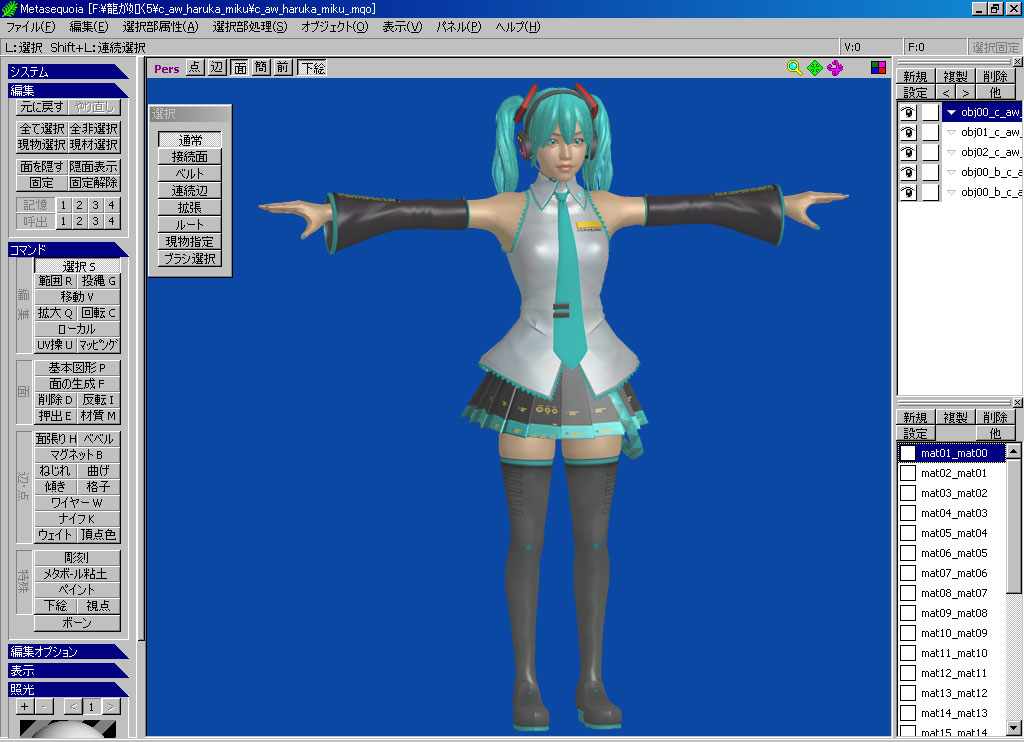The height and width of the screenshot is (742, 1024).
Task: Open the ファイル(F) menu
Action: pyautogui.click(x=30, y=27)
